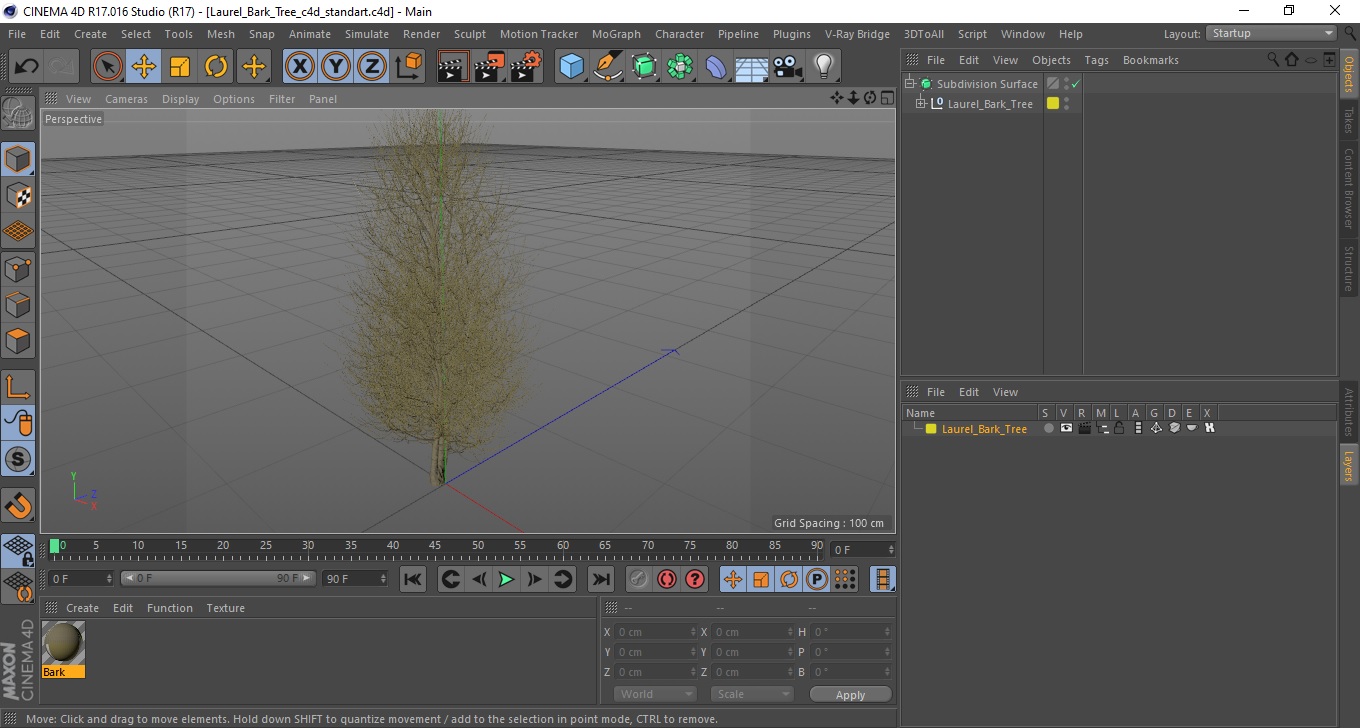Play the animation forward
The image size is (1360, 728).
click(507, 579)
